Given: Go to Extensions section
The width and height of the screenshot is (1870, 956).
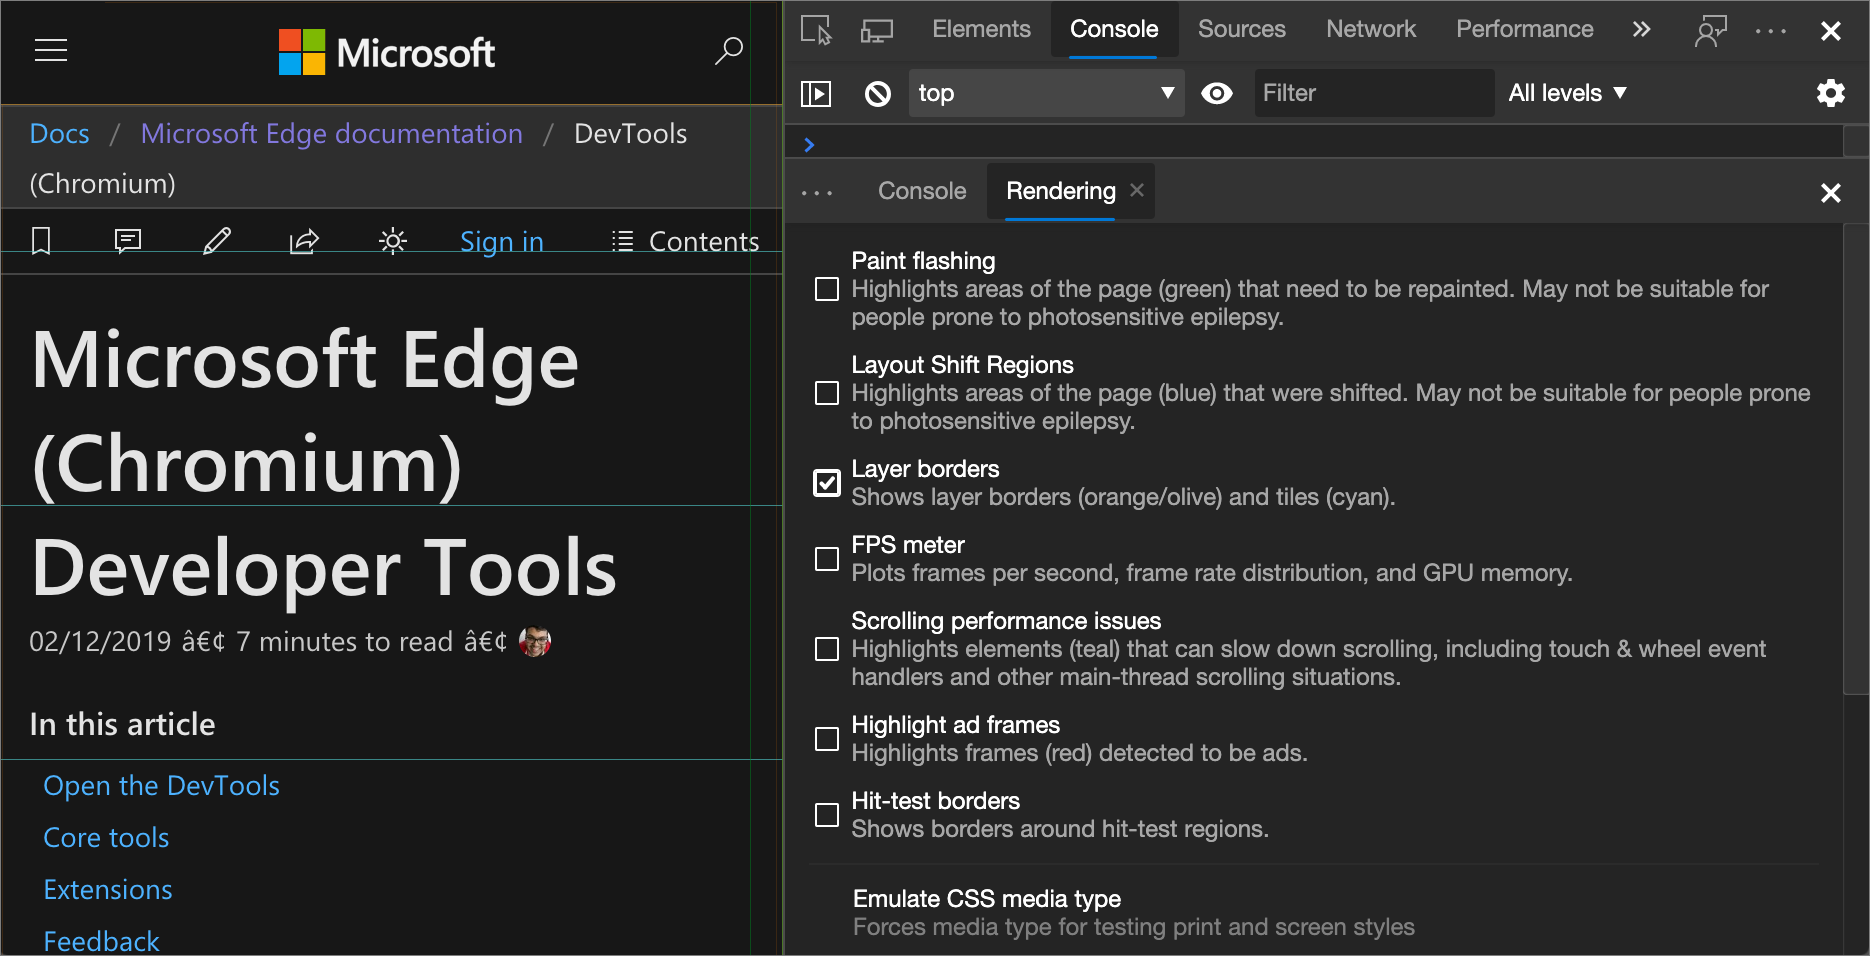Looking at the screenshot, I should 108,890.
